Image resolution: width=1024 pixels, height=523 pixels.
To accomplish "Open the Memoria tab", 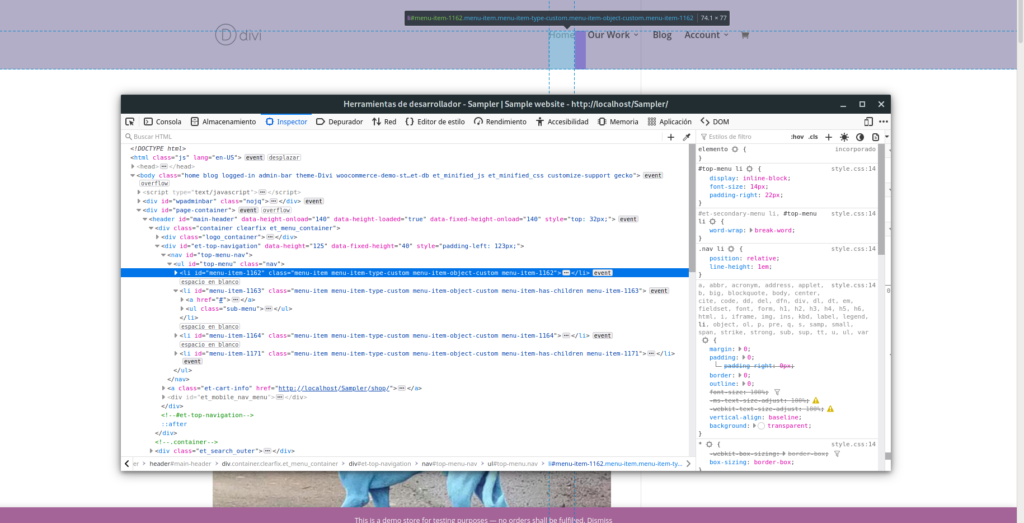I will click(x=618, y=121).
